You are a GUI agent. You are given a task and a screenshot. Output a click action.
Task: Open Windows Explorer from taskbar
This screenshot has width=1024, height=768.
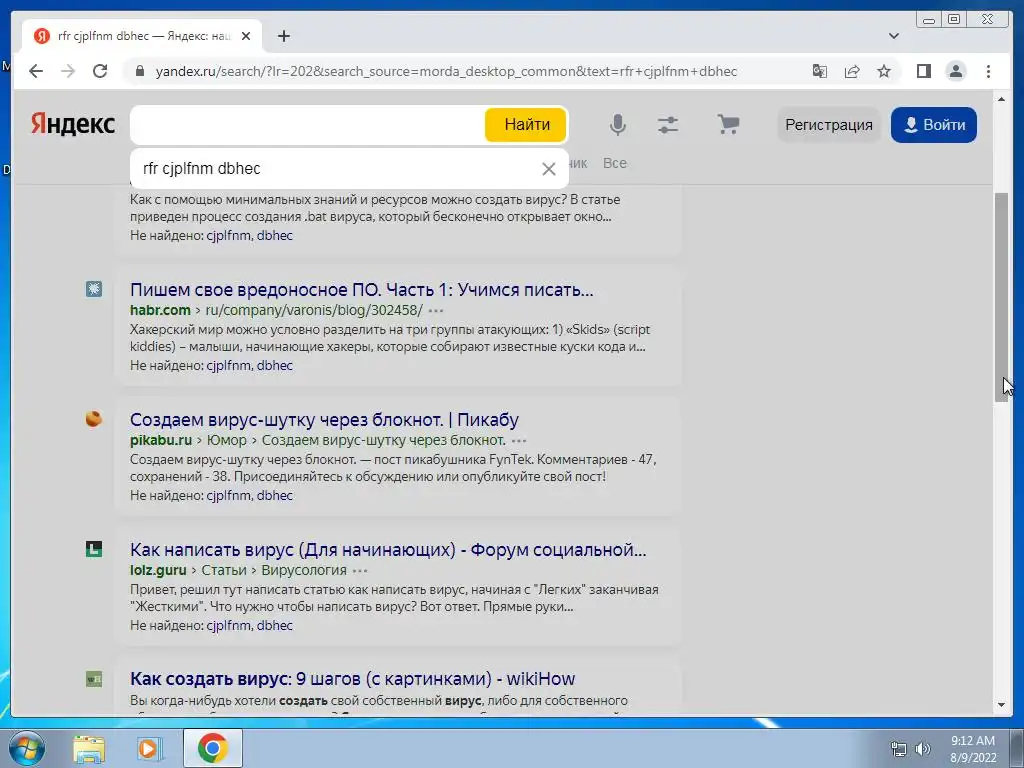(x=89, y=748)
